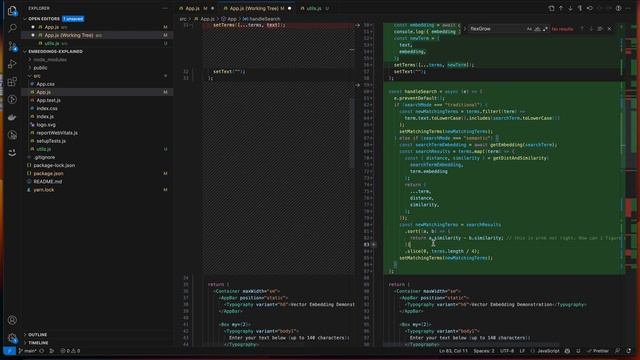Toggle Use Regular Expression in find widget
The image size is (640, 360).
545,29
